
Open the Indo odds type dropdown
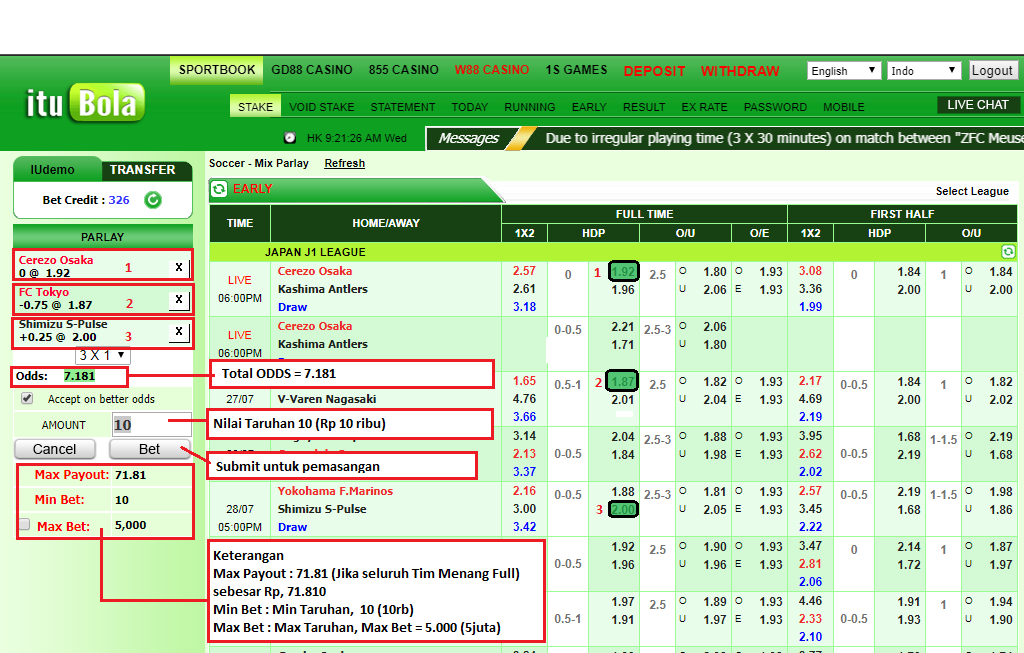click(x=923, y=71)
